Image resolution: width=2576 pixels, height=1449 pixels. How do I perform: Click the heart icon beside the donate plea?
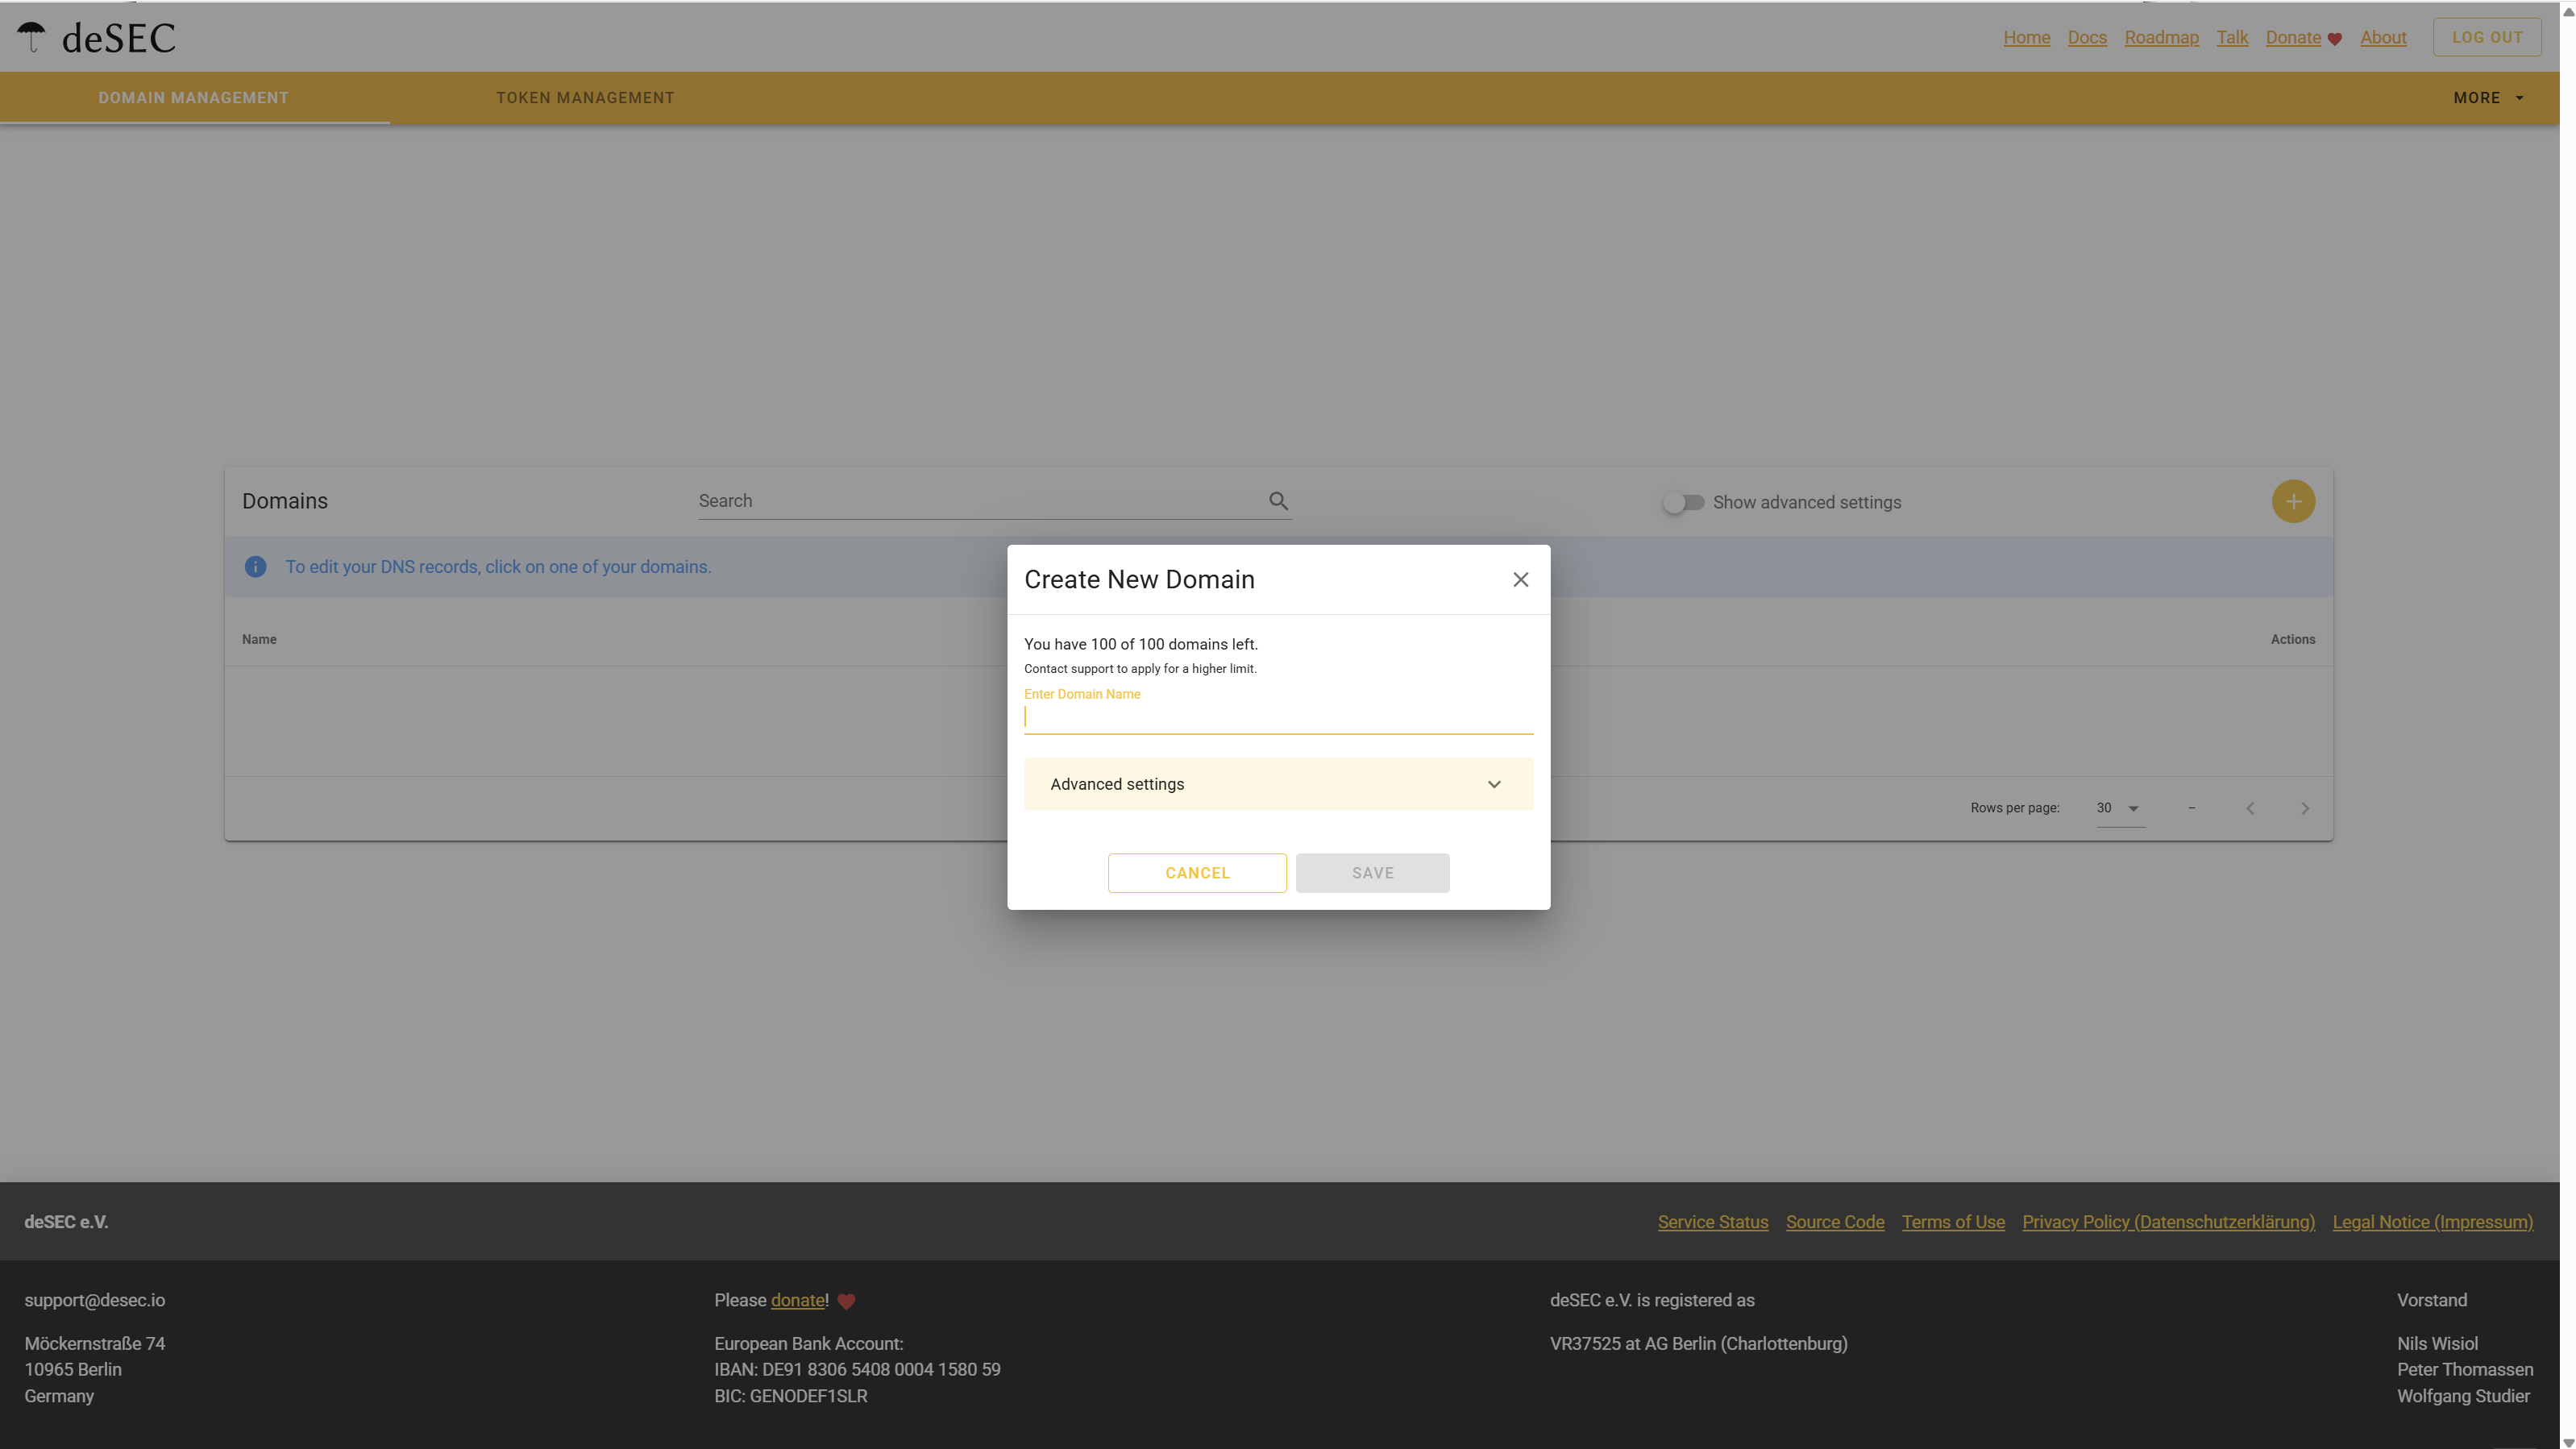tap(846, 1301)
